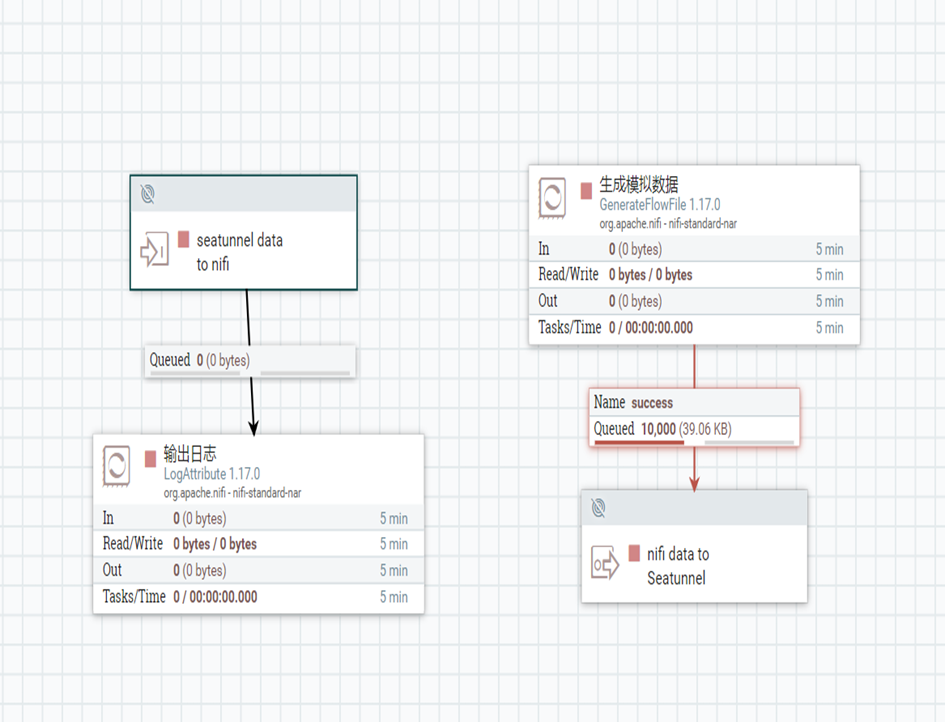
Task: Click the input port icon of seatunnel data to nifi
Action: (154, 250)
